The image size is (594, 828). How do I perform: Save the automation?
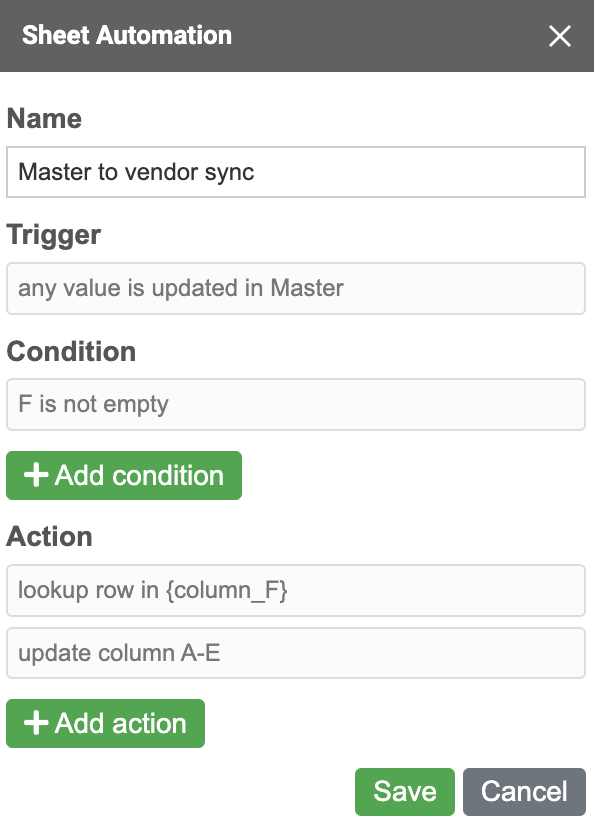405,792
